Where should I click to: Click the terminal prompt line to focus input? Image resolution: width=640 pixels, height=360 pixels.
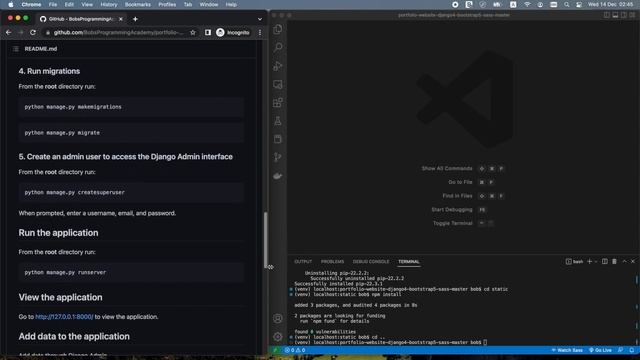[x=391, y=342]
